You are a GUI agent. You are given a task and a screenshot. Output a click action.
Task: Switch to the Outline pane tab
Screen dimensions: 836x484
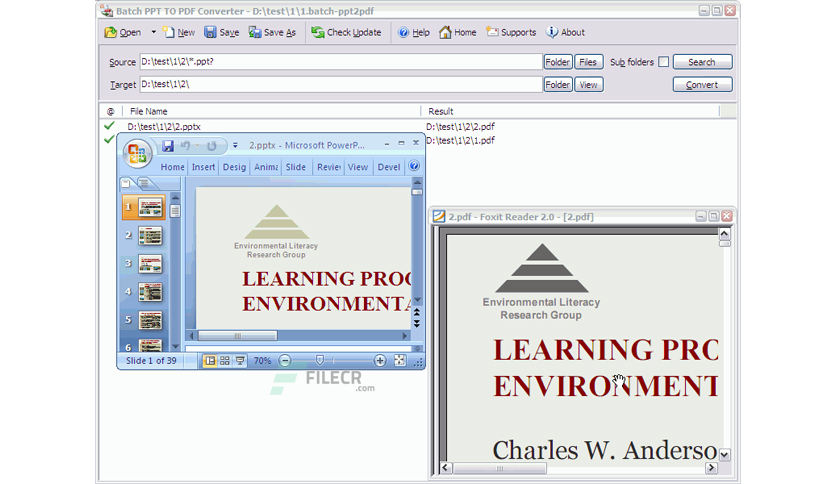[x=144, y=184]
